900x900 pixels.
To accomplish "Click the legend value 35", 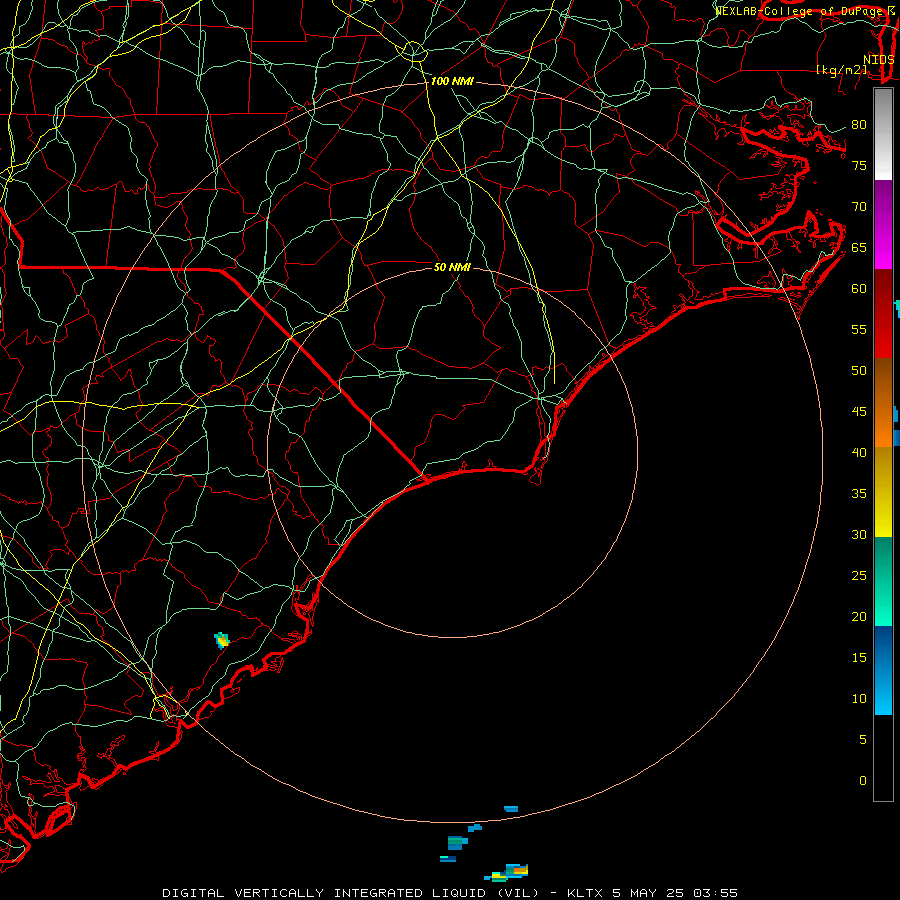I will click(859, 494).
